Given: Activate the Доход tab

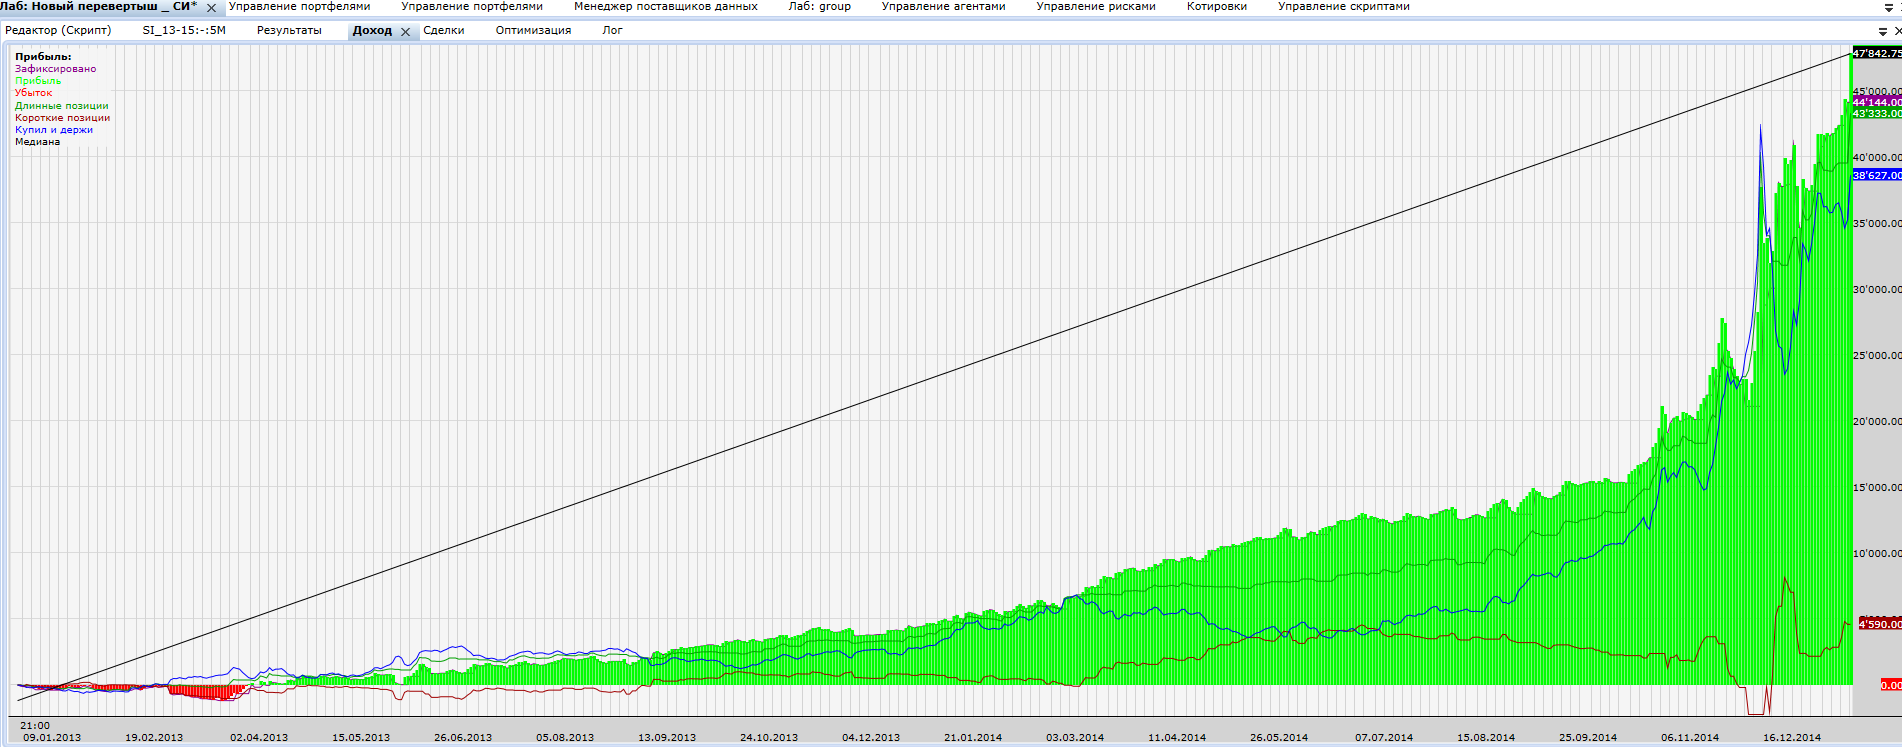Looking at the screenshot, I should pyautogui.click(x=372, y=31).
